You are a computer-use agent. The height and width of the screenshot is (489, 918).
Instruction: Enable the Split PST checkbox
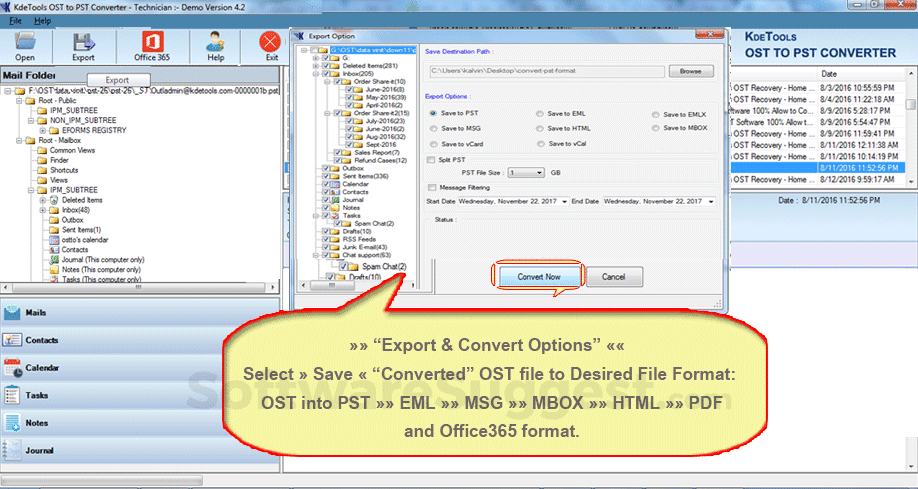pos(431,159)
